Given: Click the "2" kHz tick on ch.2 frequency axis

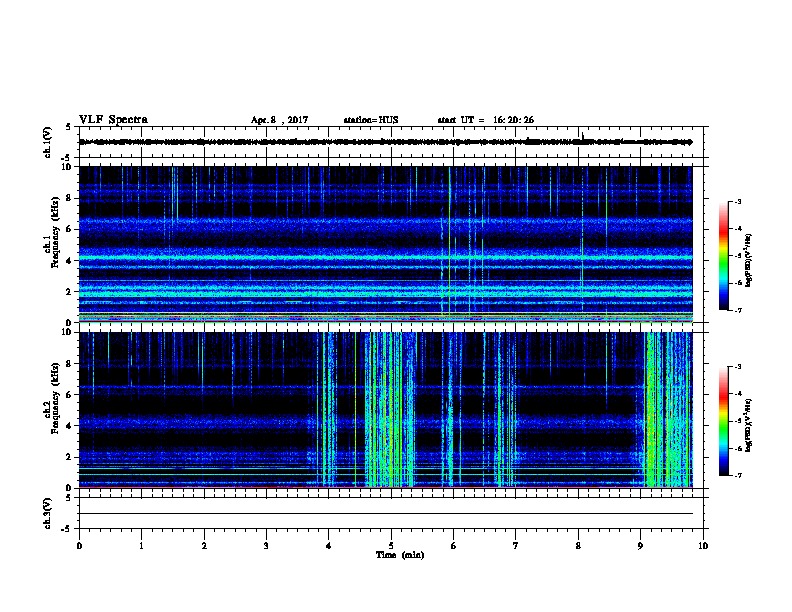Looking at the screenshot, I should pyautogui.click(x=69, y=457).
